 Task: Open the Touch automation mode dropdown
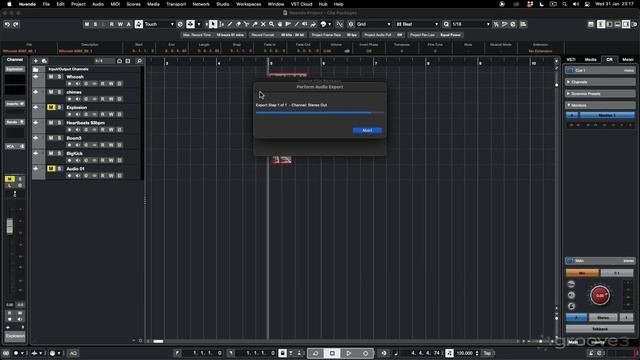159,24
